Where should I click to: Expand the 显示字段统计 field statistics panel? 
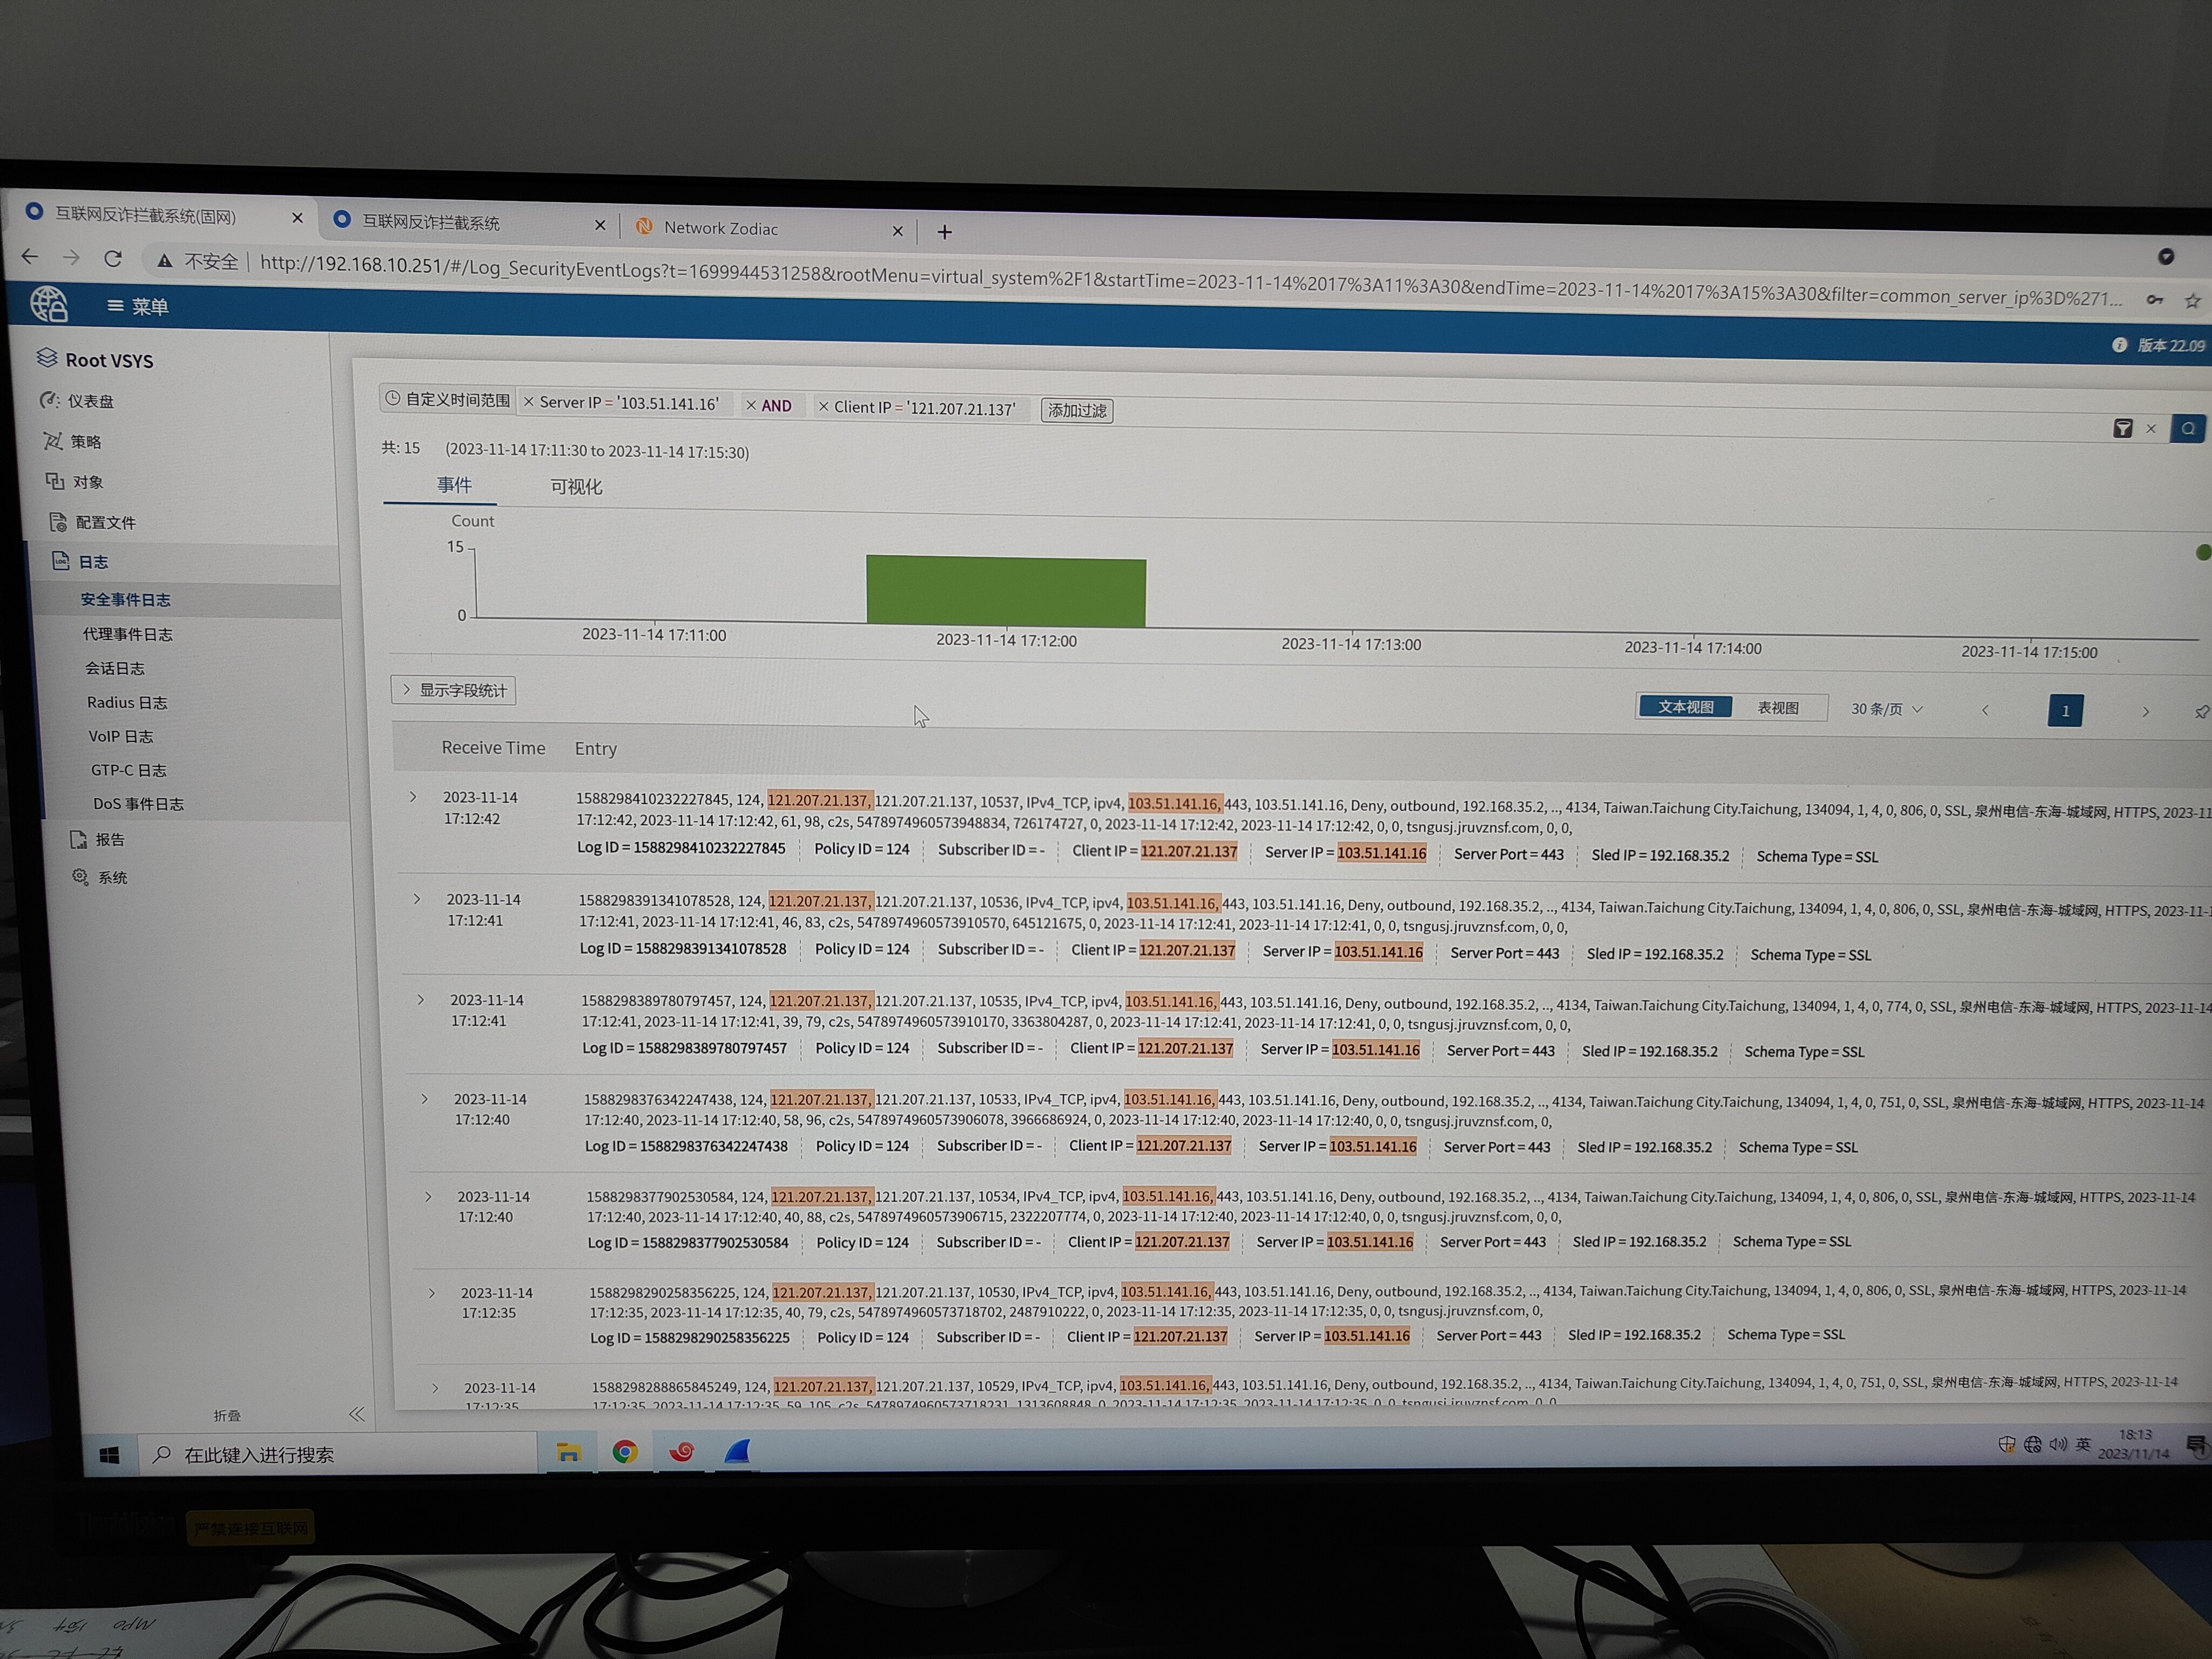454,690
